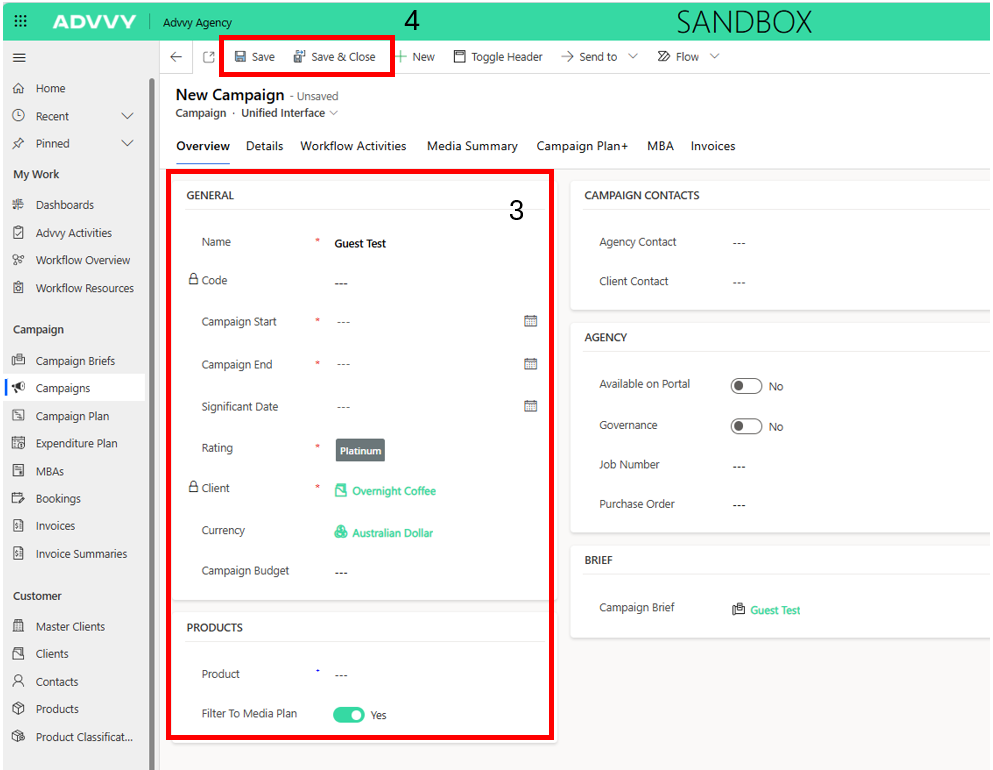Open Advvy Activities

[x=74, y=233]
